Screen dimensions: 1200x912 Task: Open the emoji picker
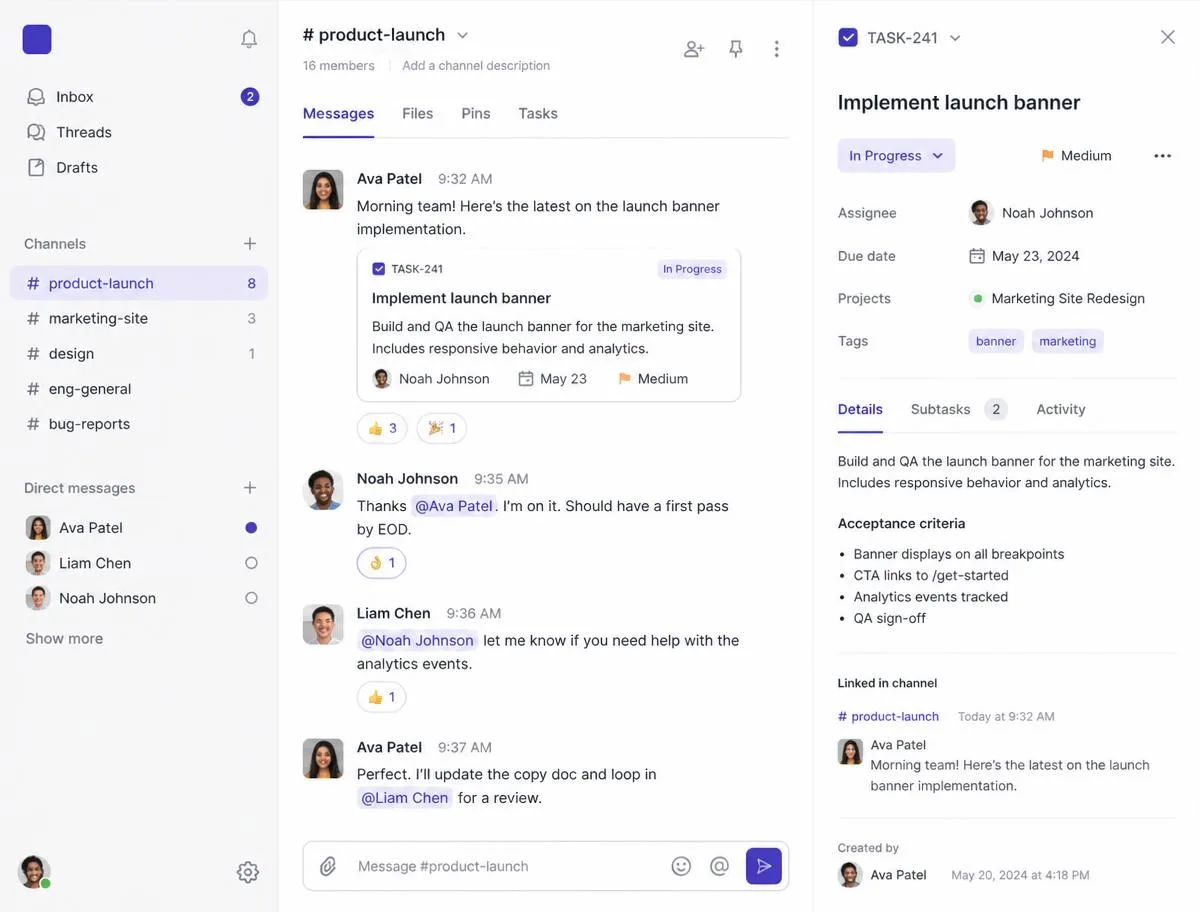tap(681, 866)
